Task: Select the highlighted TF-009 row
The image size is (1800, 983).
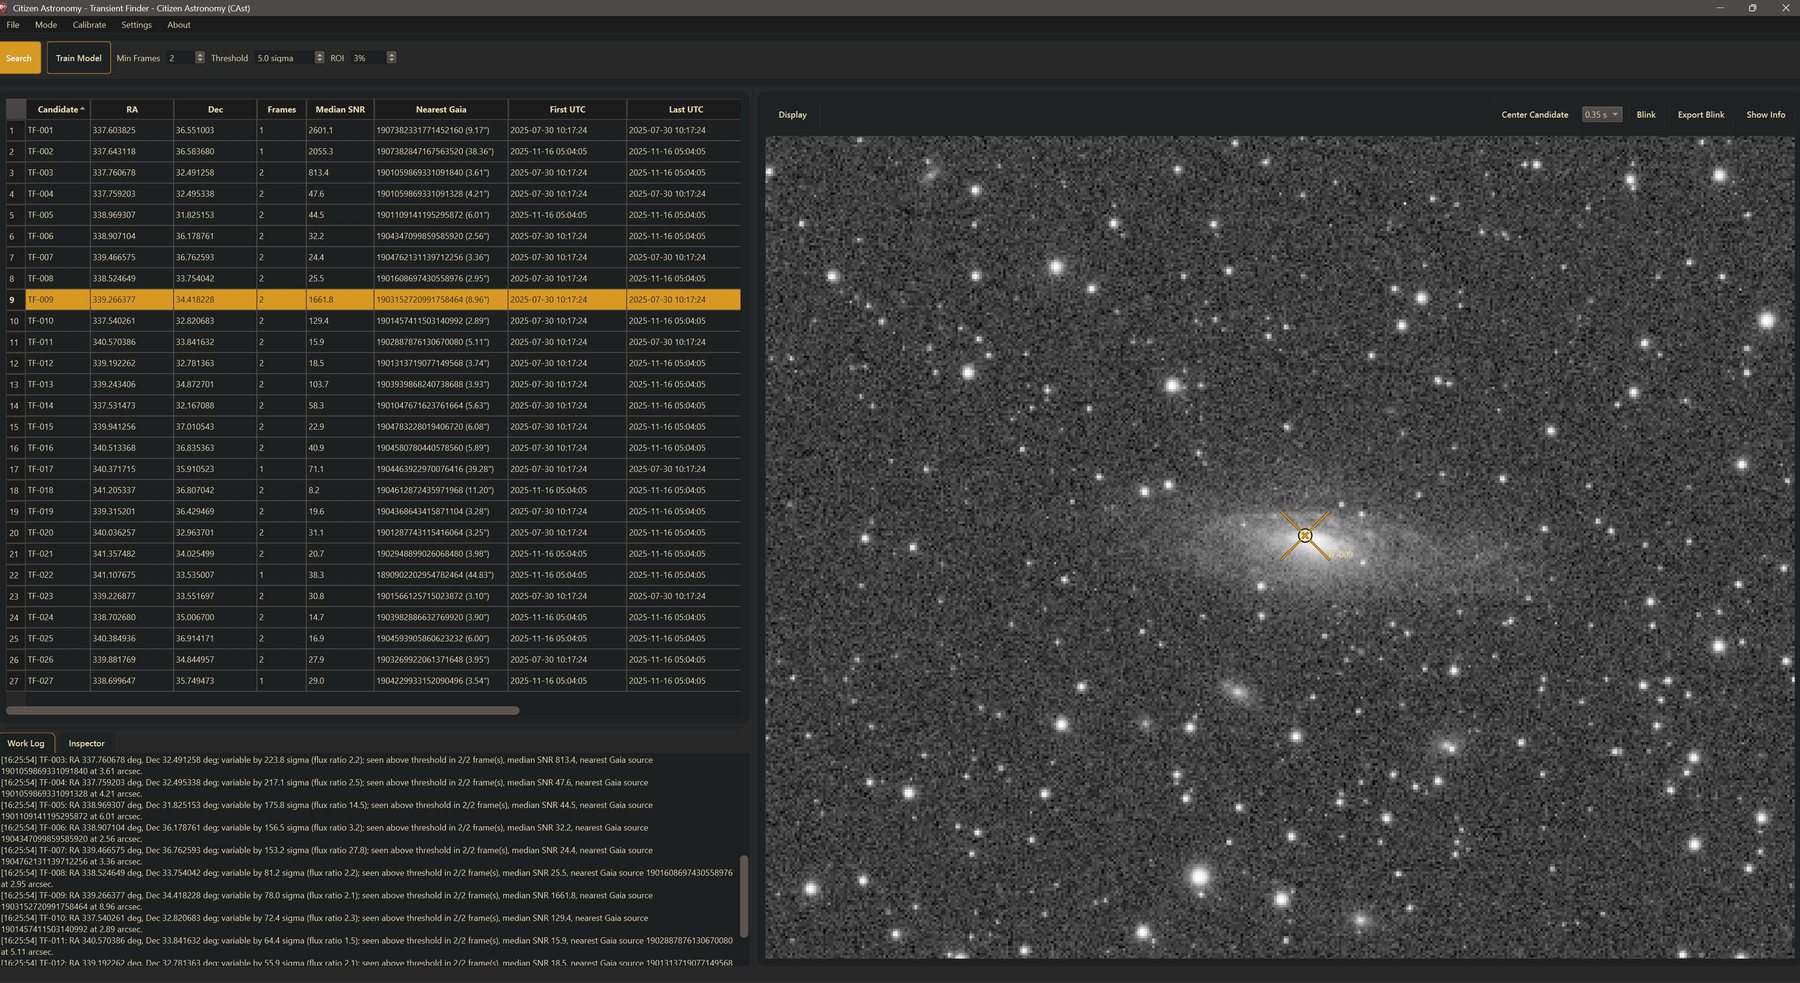Action: [372, 299]
